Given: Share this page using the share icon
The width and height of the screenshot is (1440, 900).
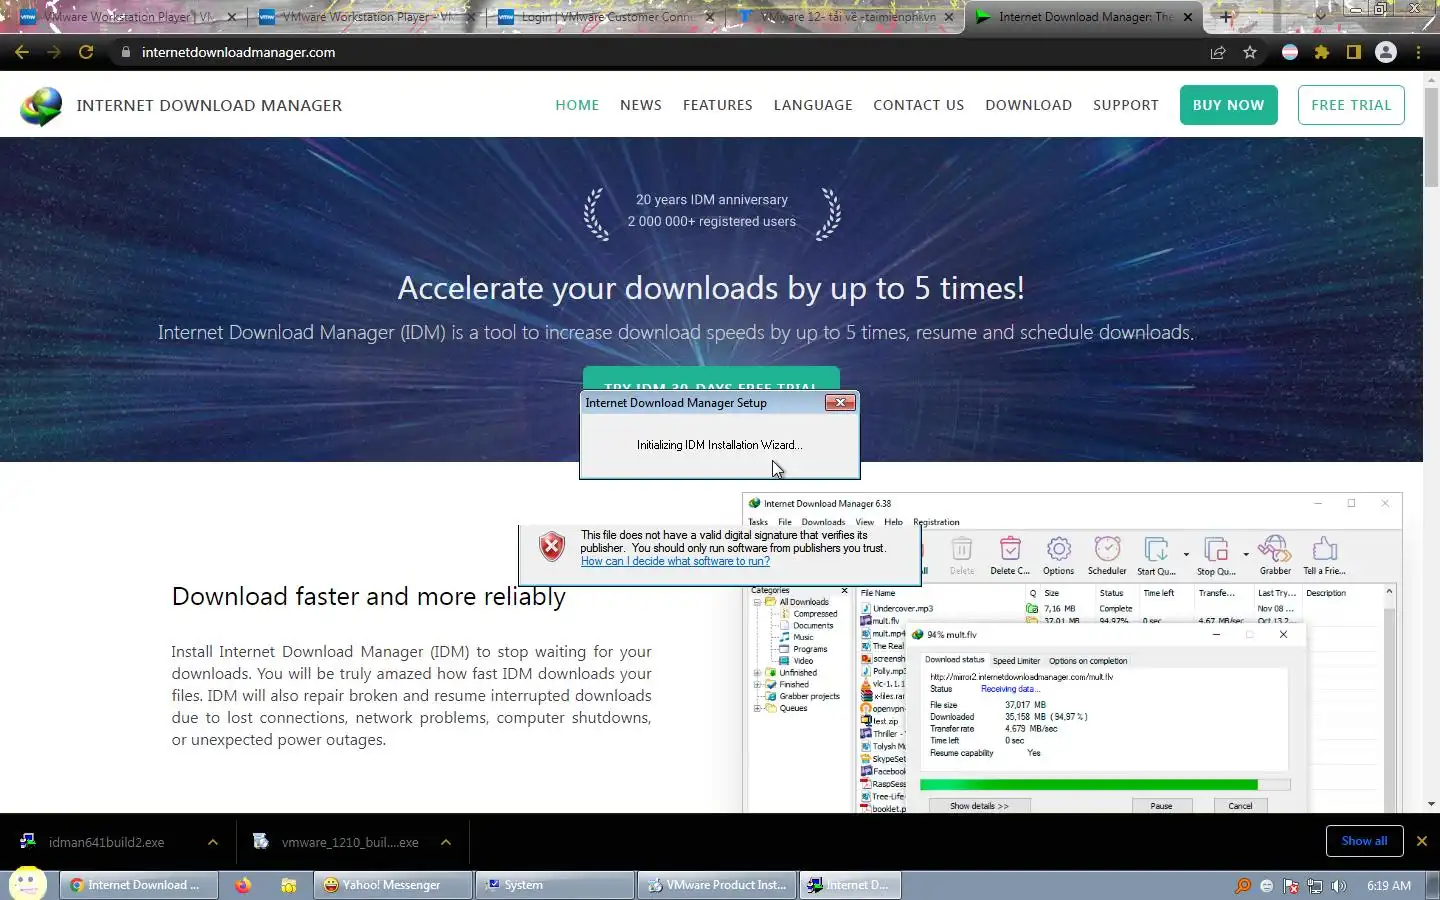Looking at the screenshot, I should pos(1218,52).
